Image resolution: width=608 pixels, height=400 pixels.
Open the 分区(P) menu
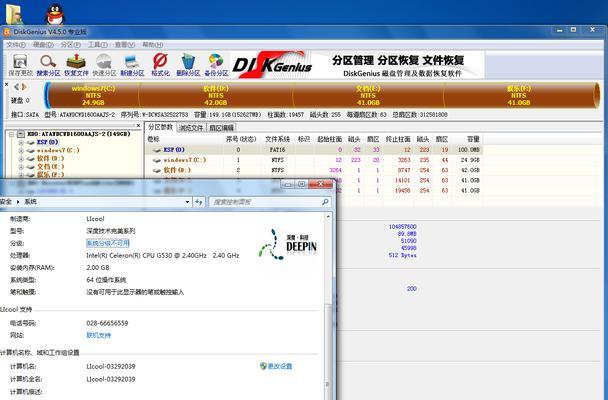(x=71, y=45)
